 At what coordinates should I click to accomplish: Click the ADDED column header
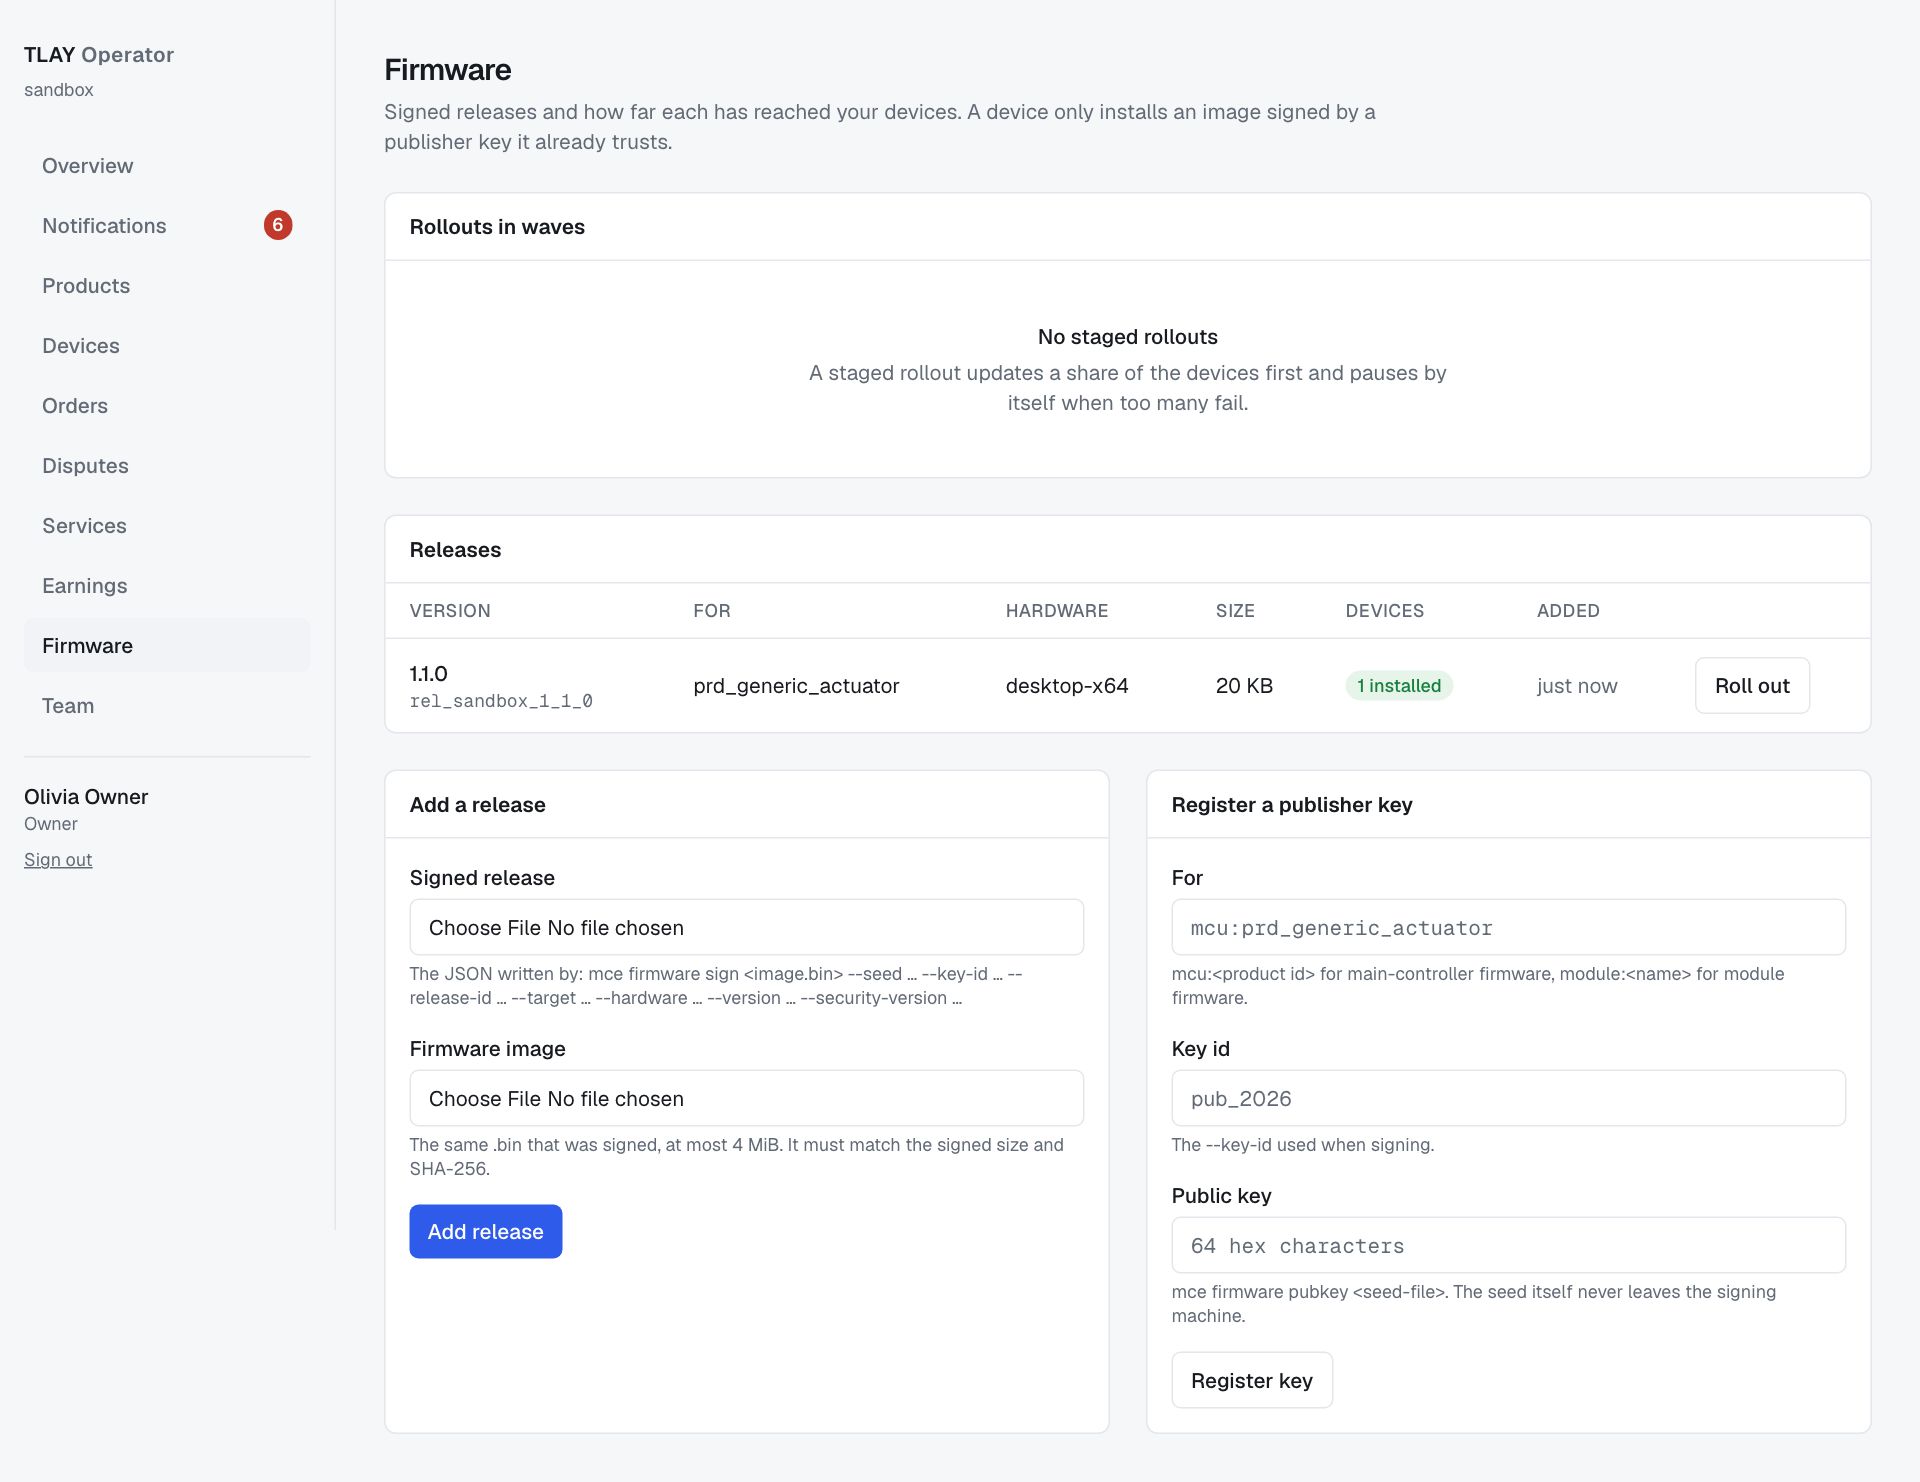[x=1568, y=611]
